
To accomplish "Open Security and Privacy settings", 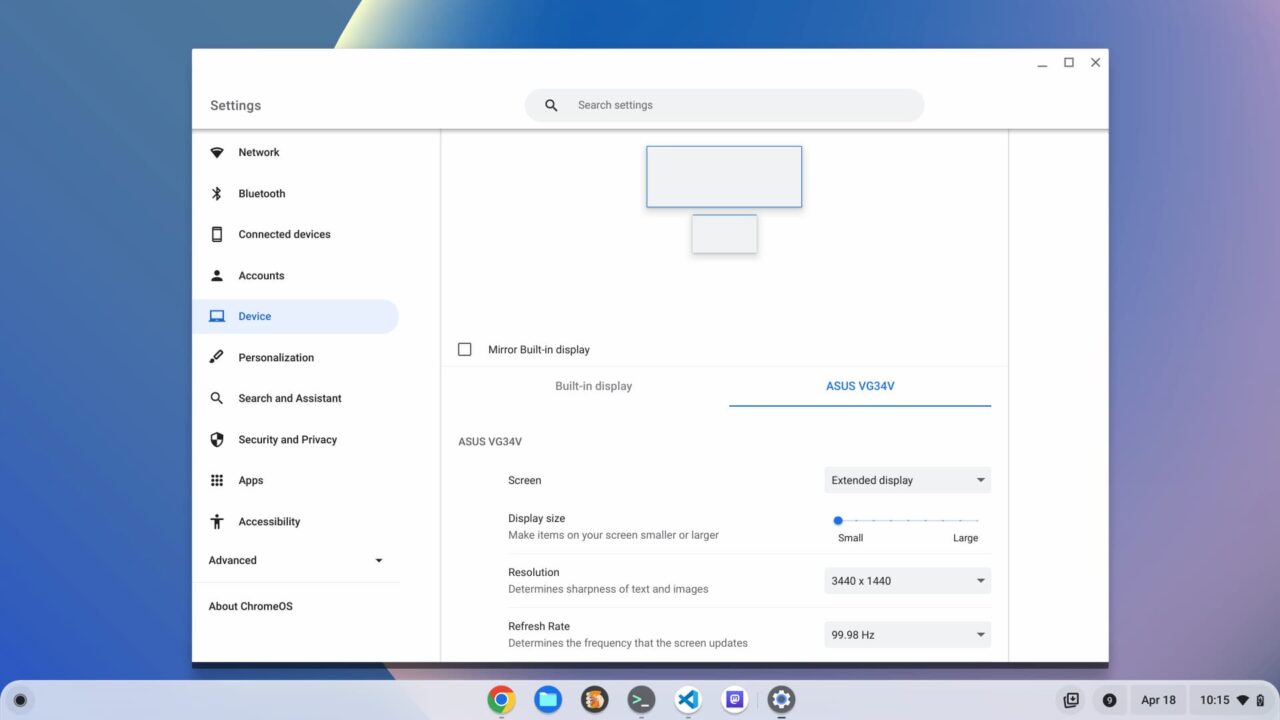I will (x=296, y=439).
